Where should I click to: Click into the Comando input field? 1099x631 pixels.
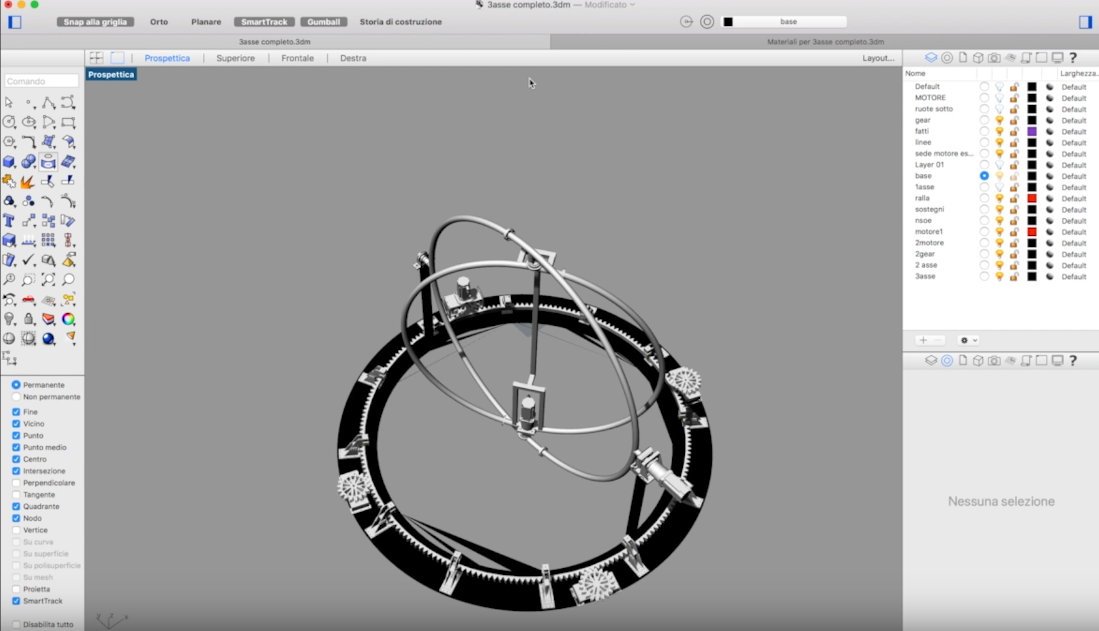pyautogui.click(x=41, y=81)
